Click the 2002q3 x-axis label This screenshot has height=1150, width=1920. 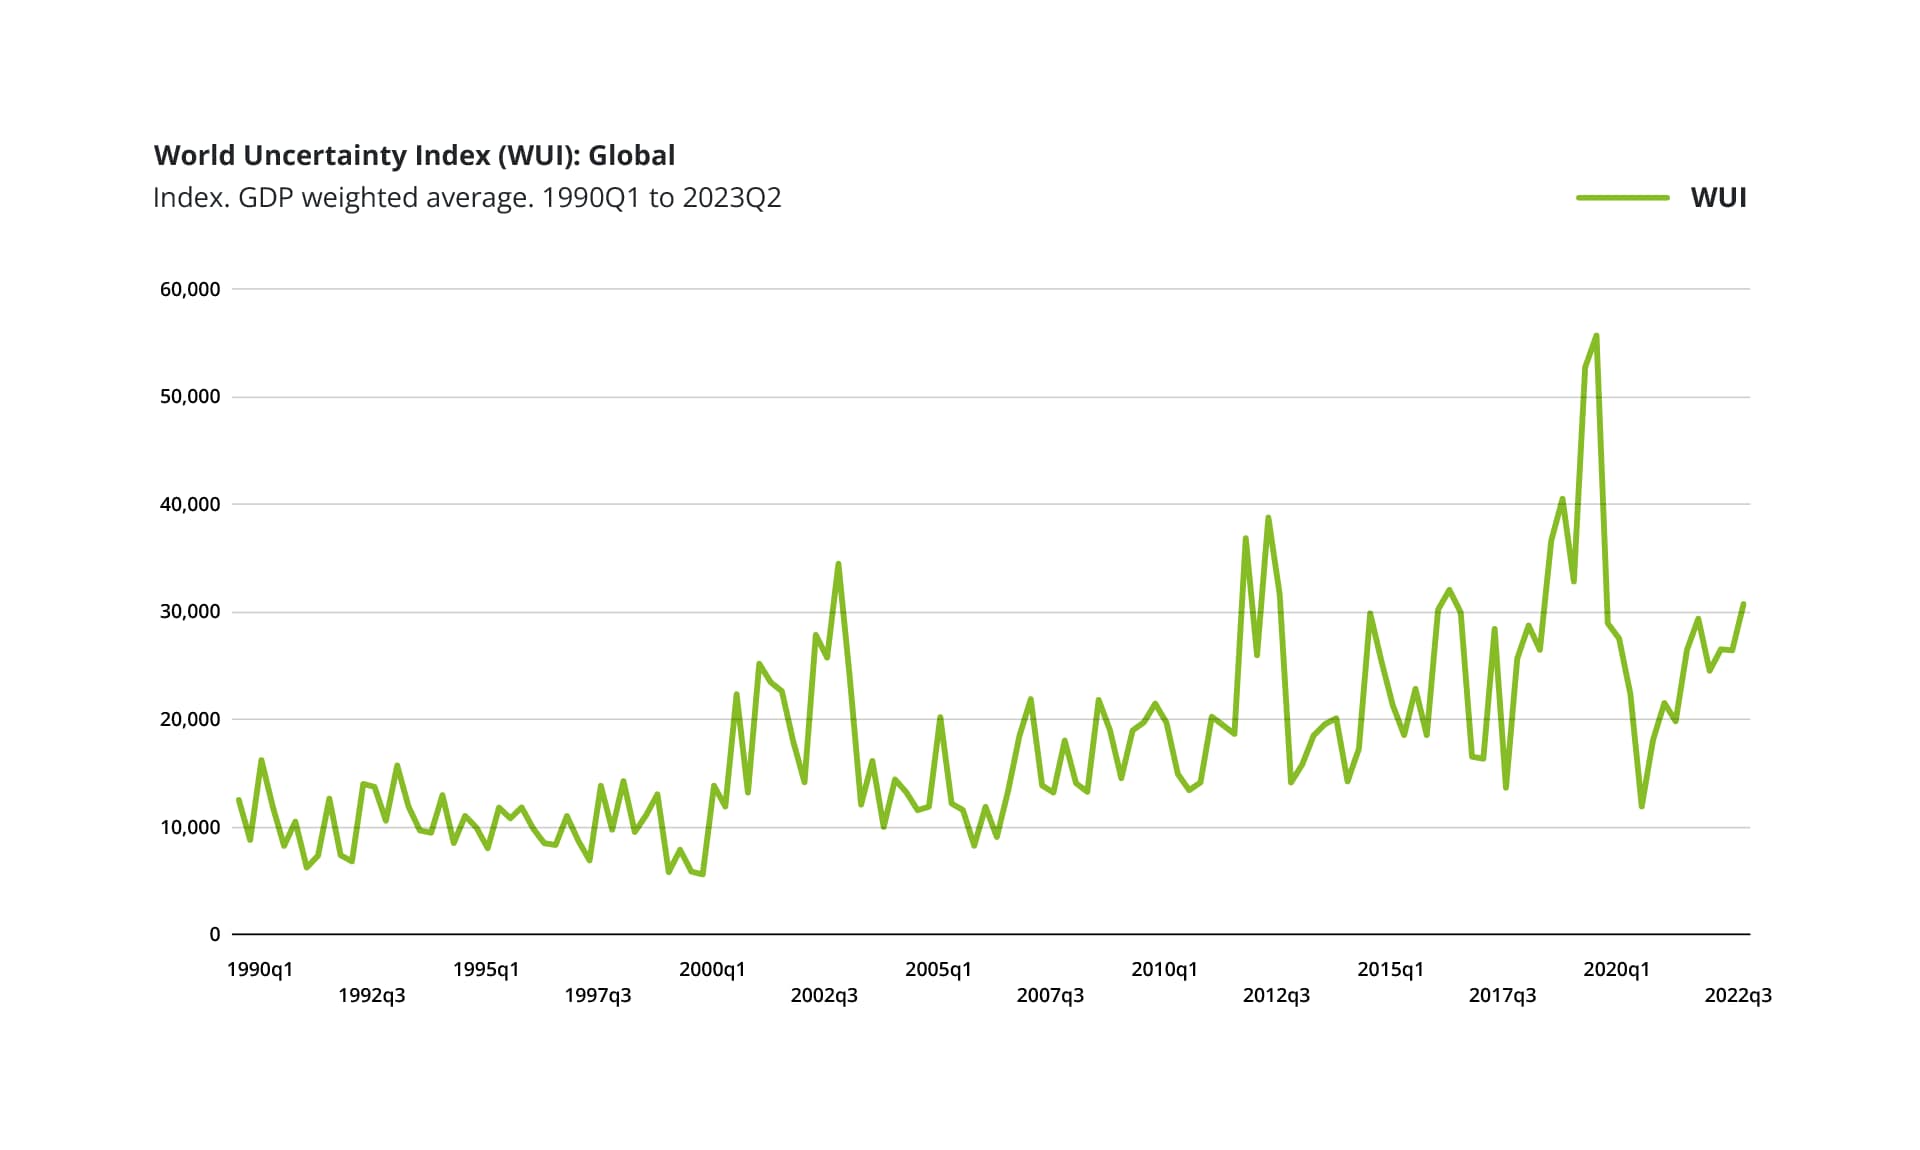tap(824, 996)
